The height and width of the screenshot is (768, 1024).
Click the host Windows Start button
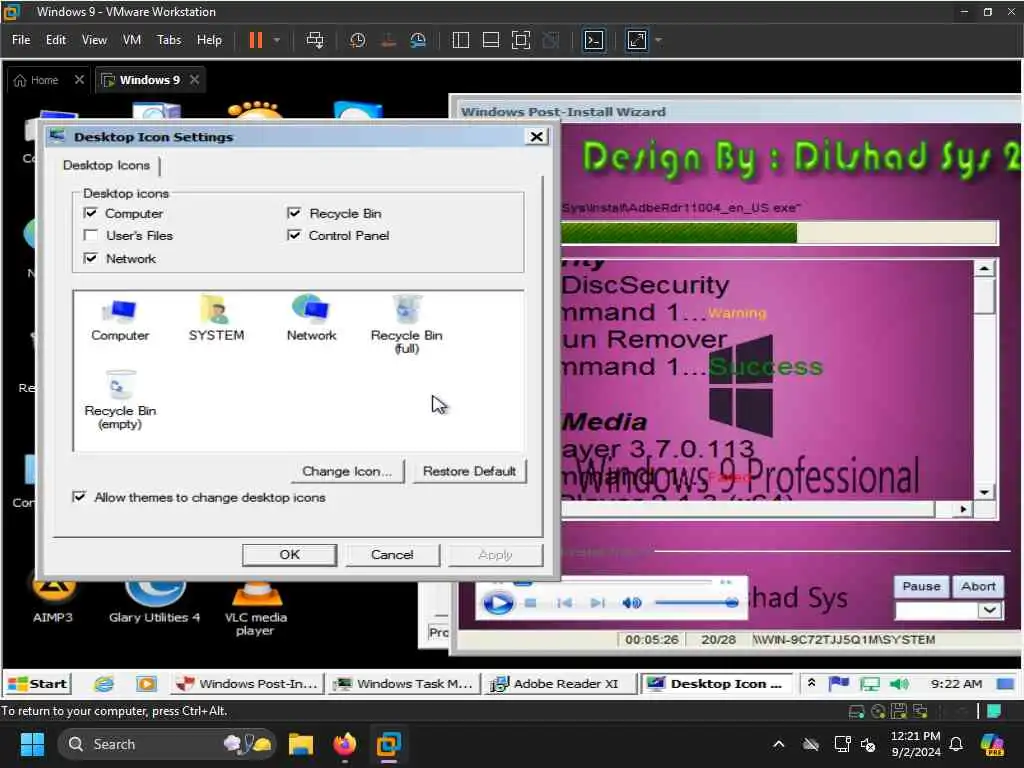tap(32, 744)
